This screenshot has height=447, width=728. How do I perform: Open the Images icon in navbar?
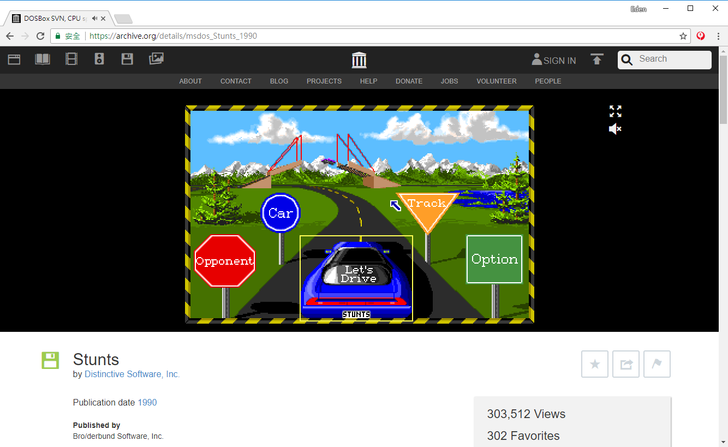[x=156, y=59]
